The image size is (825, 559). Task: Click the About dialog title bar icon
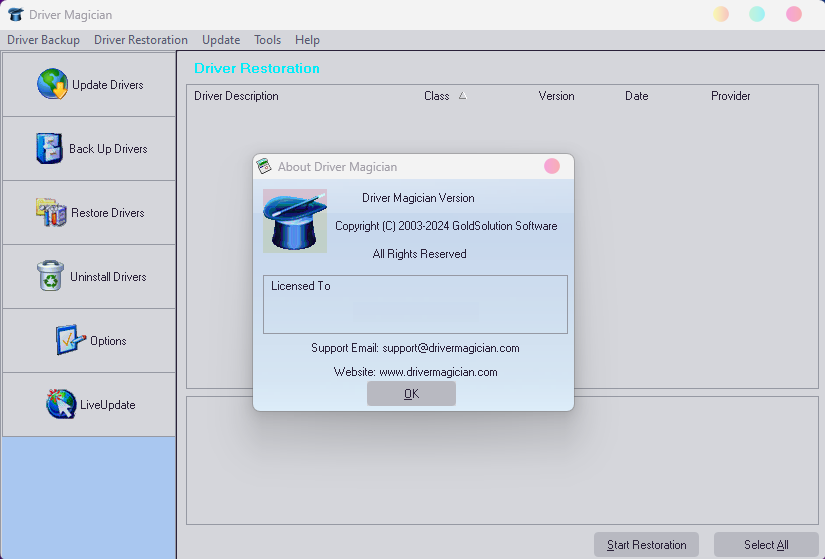pos(264,166)
